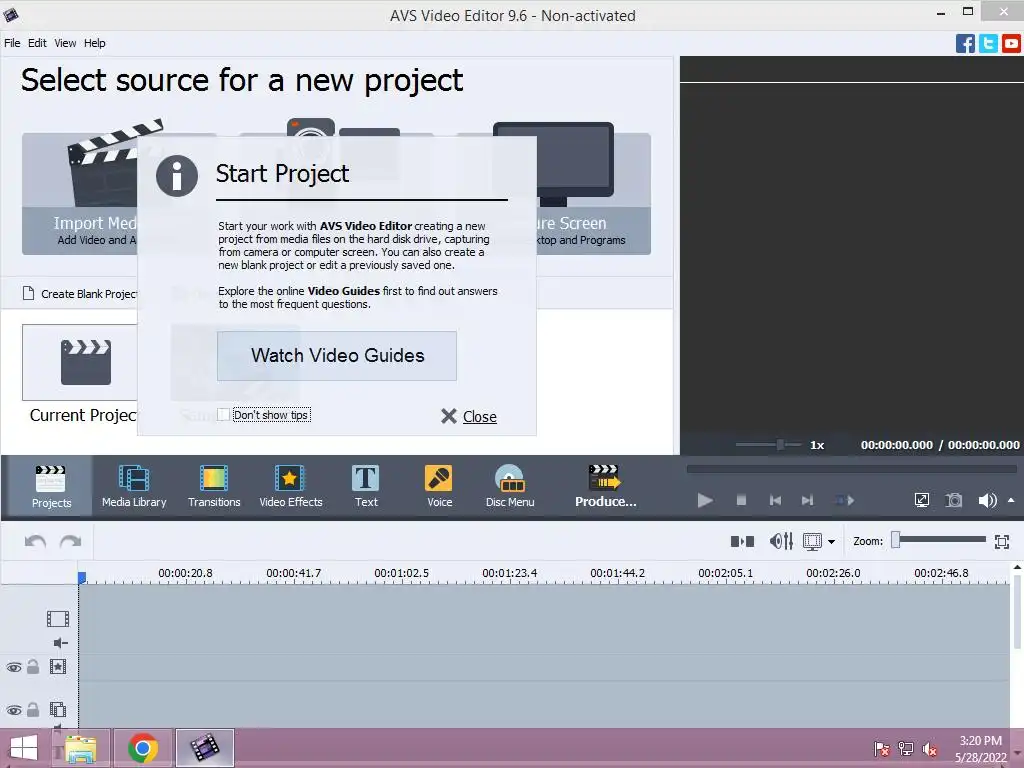Click the timeline playhead marker
1024x768 pixels.
(82, 577)
